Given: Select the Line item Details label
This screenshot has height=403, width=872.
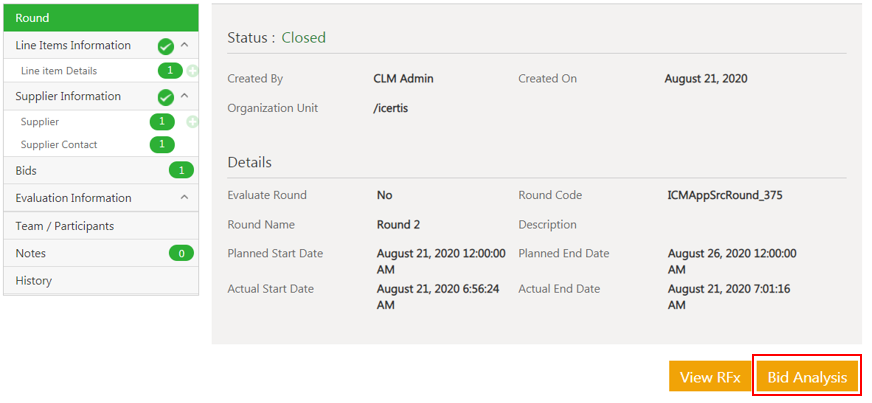Looking at the screenshot, I should coord(59,71).
